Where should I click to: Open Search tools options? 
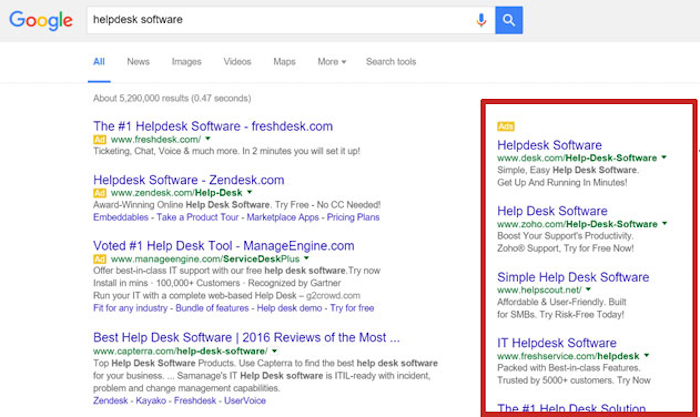coord(391,62)
